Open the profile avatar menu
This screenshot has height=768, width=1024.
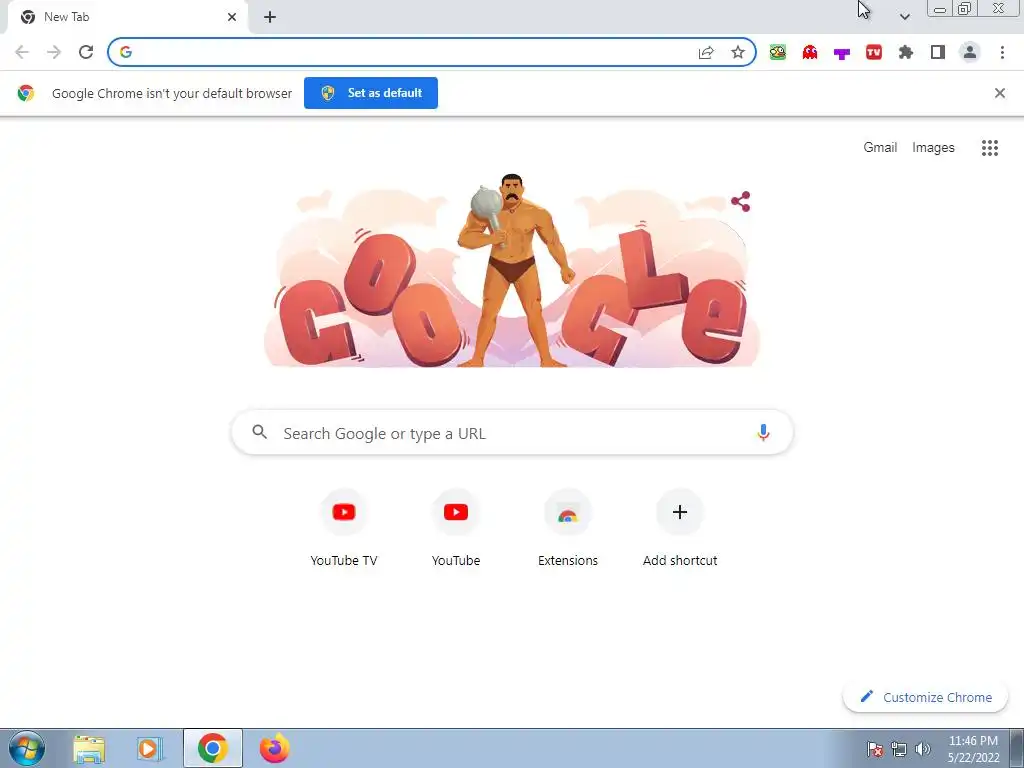[970, 52]
